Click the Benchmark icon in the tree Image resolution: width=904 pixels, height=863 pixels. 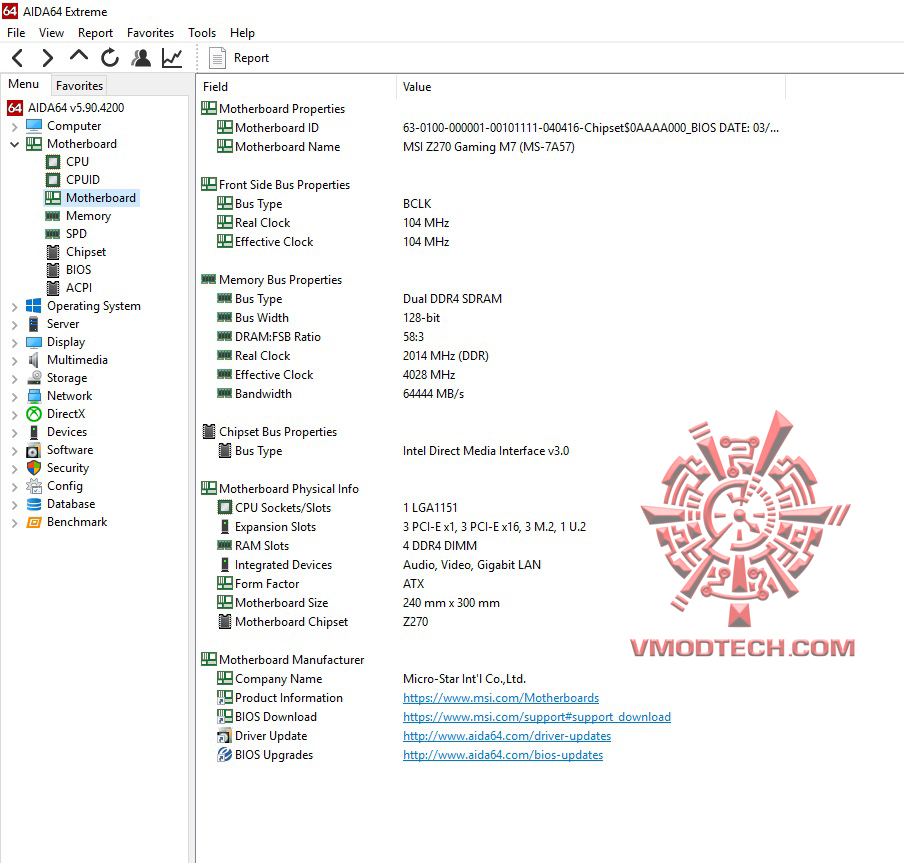(34, 522)
